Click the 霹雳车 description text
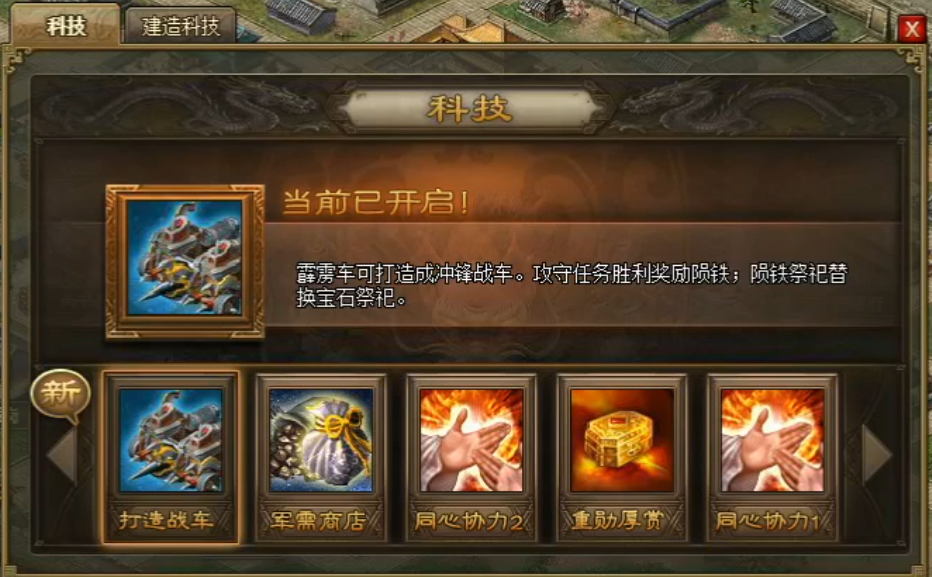Image resolution: width=932 pixels, height=577 pixels. pos(572,286)
